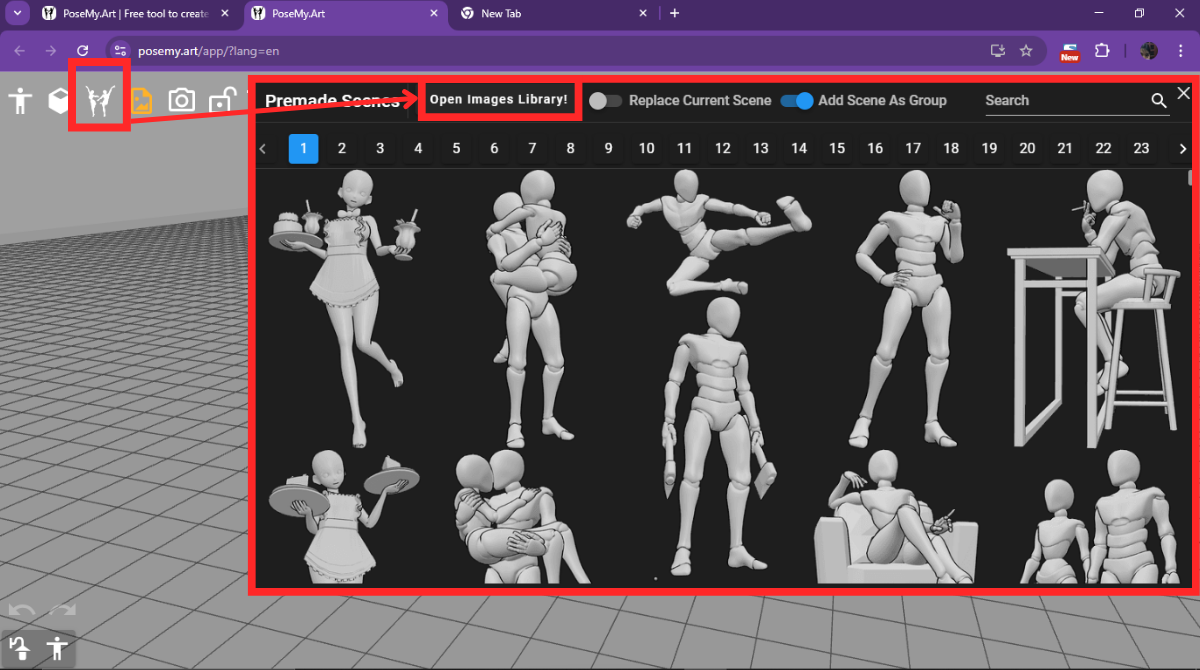Open the Premade Scenes dancers icon
Screen dimensions: 1200x670
[99, 101]
